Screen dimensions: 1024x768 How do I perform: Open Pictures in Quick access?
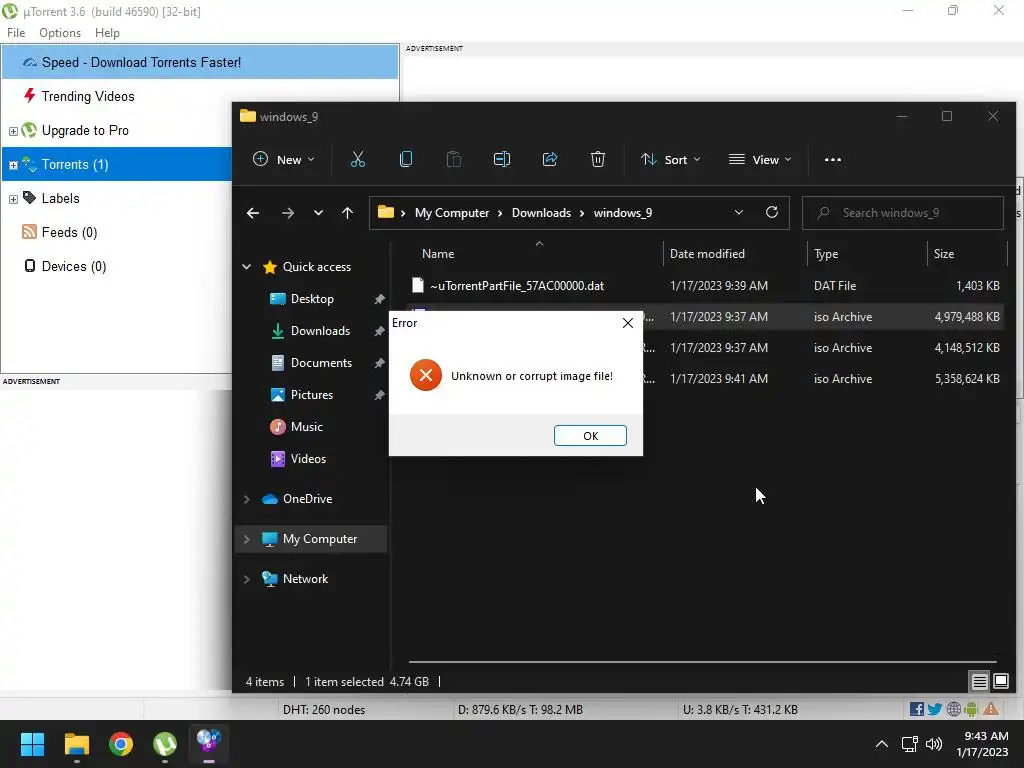coord(312,394)
